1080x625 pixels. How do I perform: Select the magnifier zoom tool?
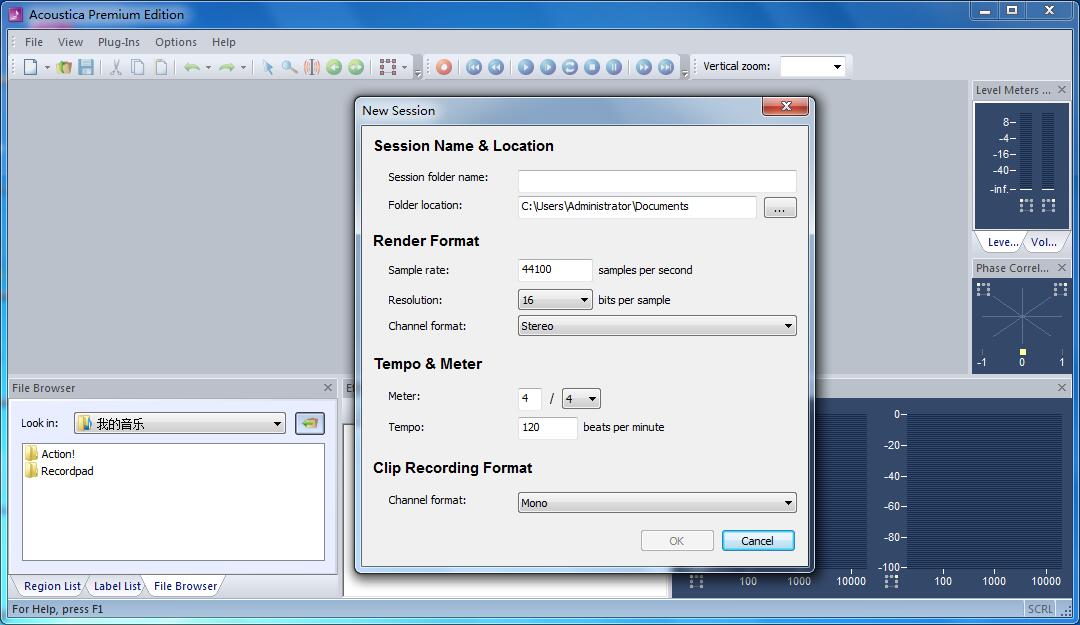[290, 67]
